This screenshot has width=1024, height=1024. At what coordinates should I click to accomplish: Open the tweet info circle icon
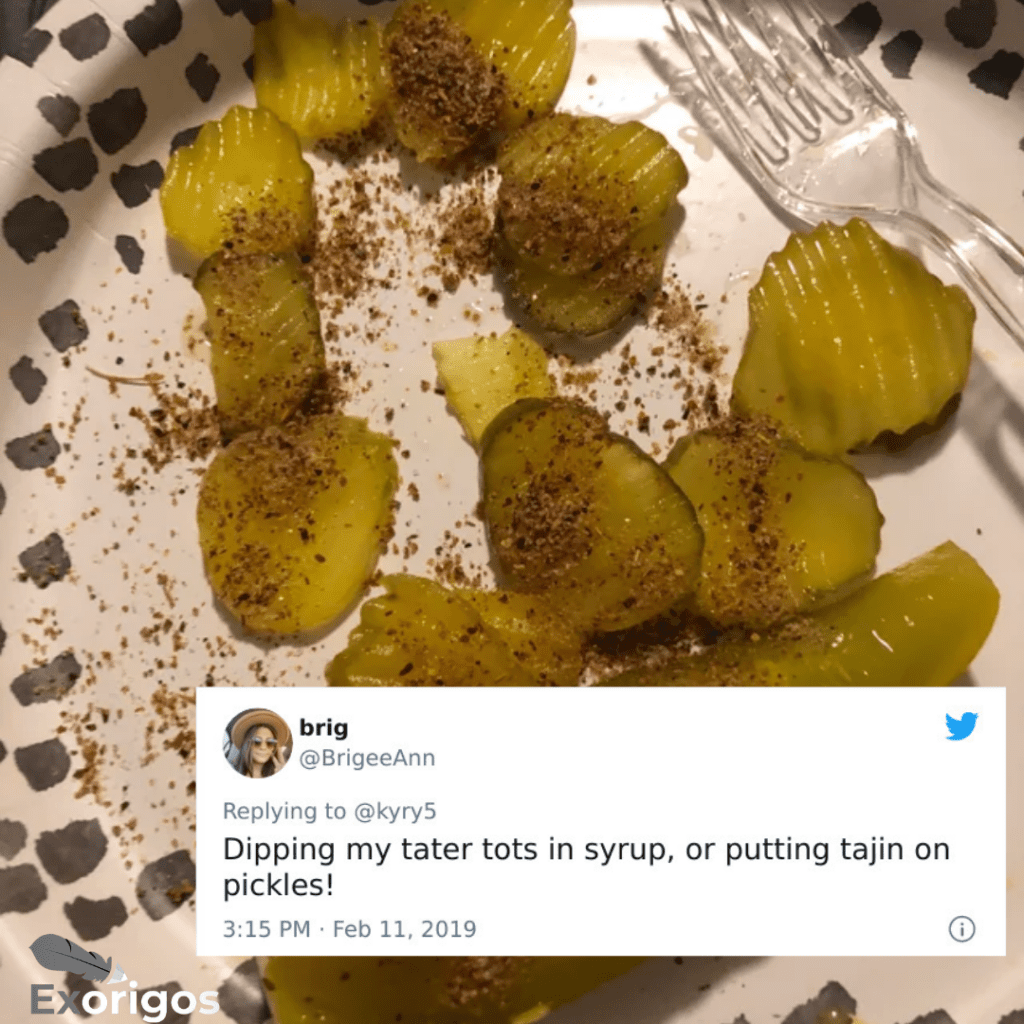point(961,929)
